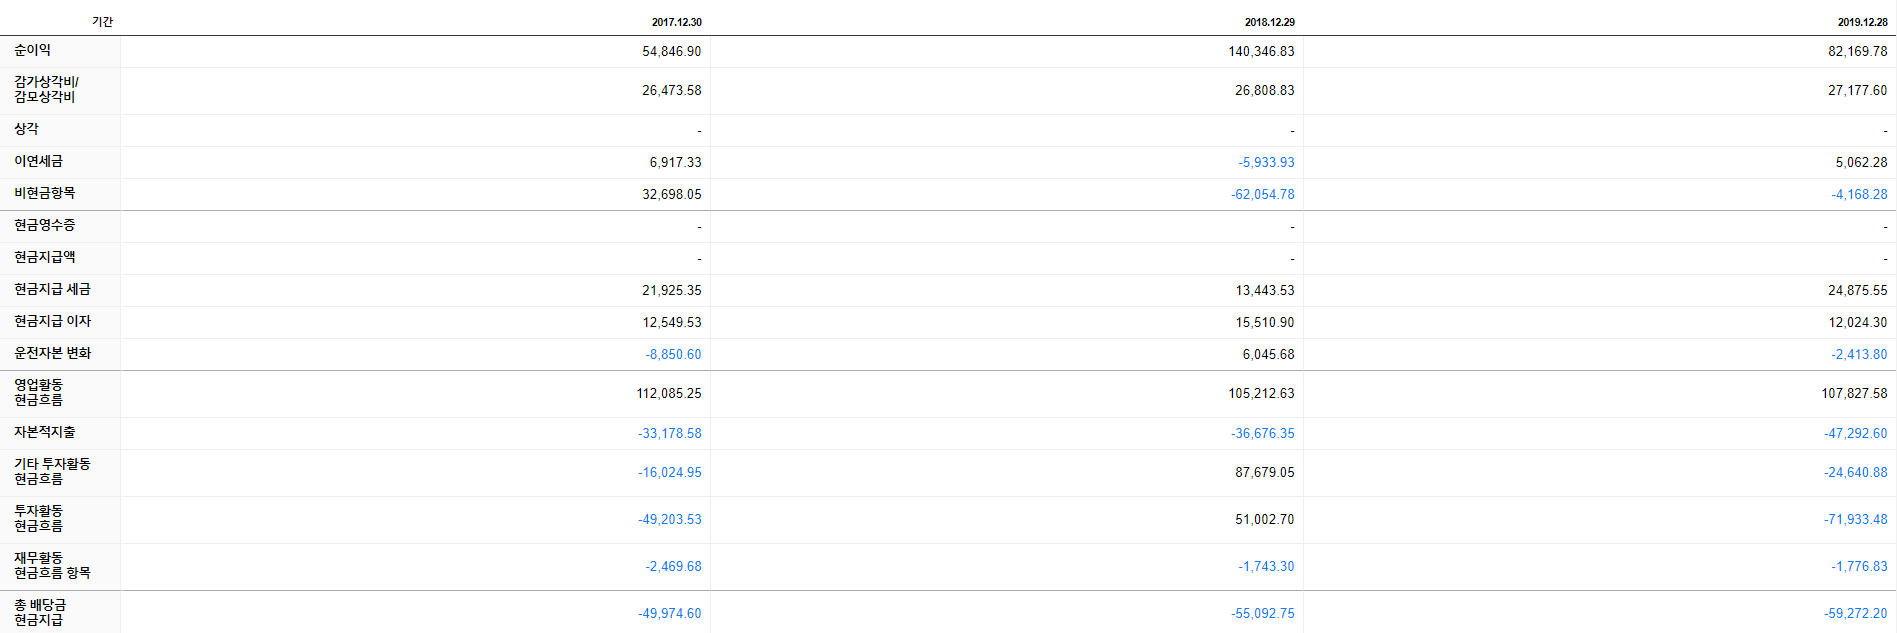Select cash taxes paid value 21,925.35
The height and width of the screenshot is (633, 1897).
pyautogui.click(x=671, y=290)
